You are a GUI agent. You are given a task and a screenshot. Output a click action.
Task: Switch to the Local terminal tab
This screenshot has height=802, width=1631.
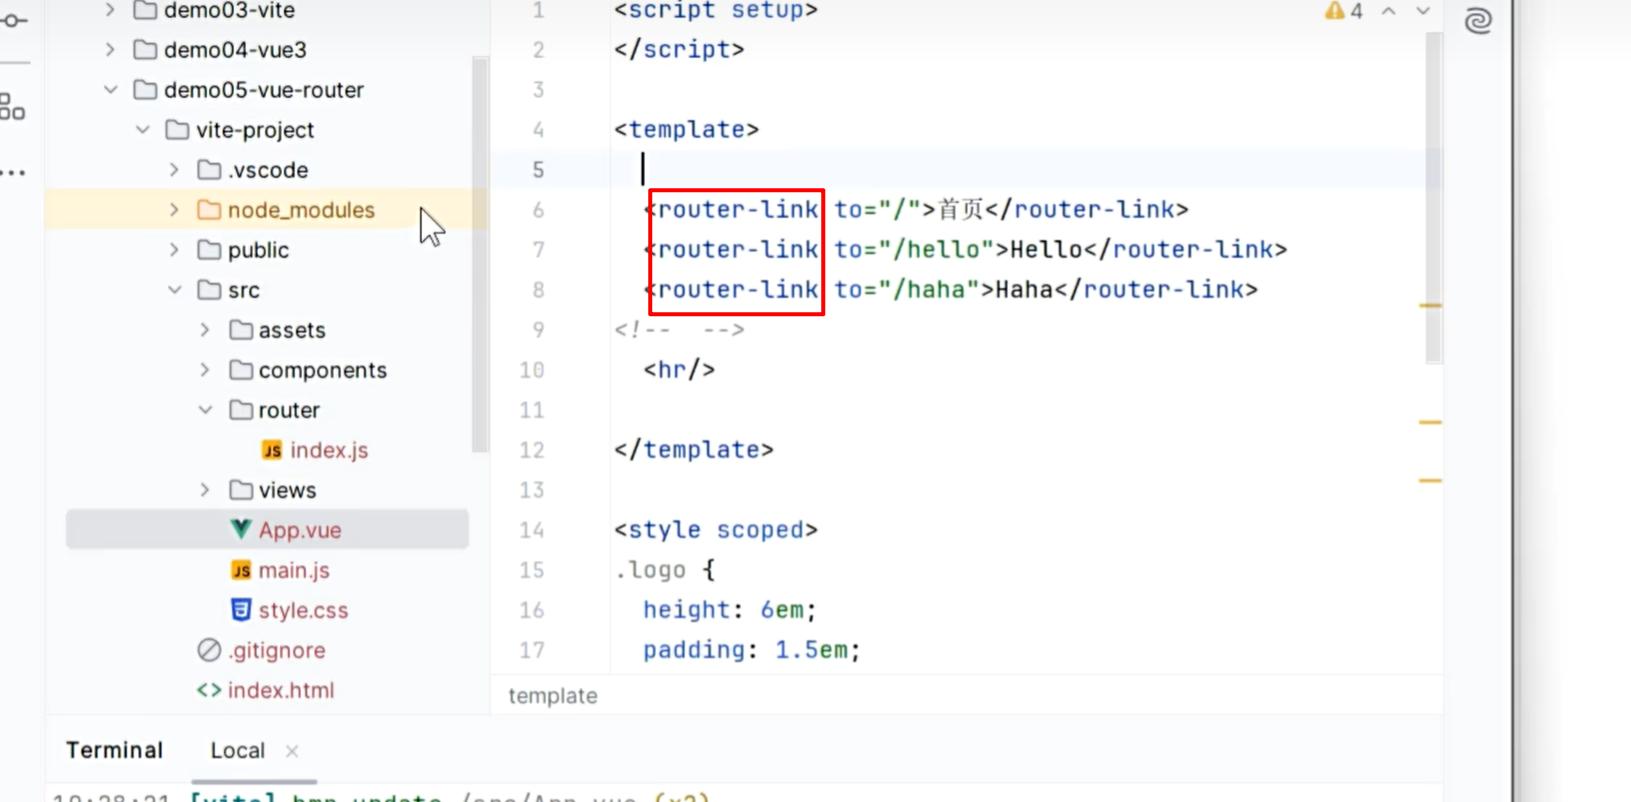click(238, 750)
